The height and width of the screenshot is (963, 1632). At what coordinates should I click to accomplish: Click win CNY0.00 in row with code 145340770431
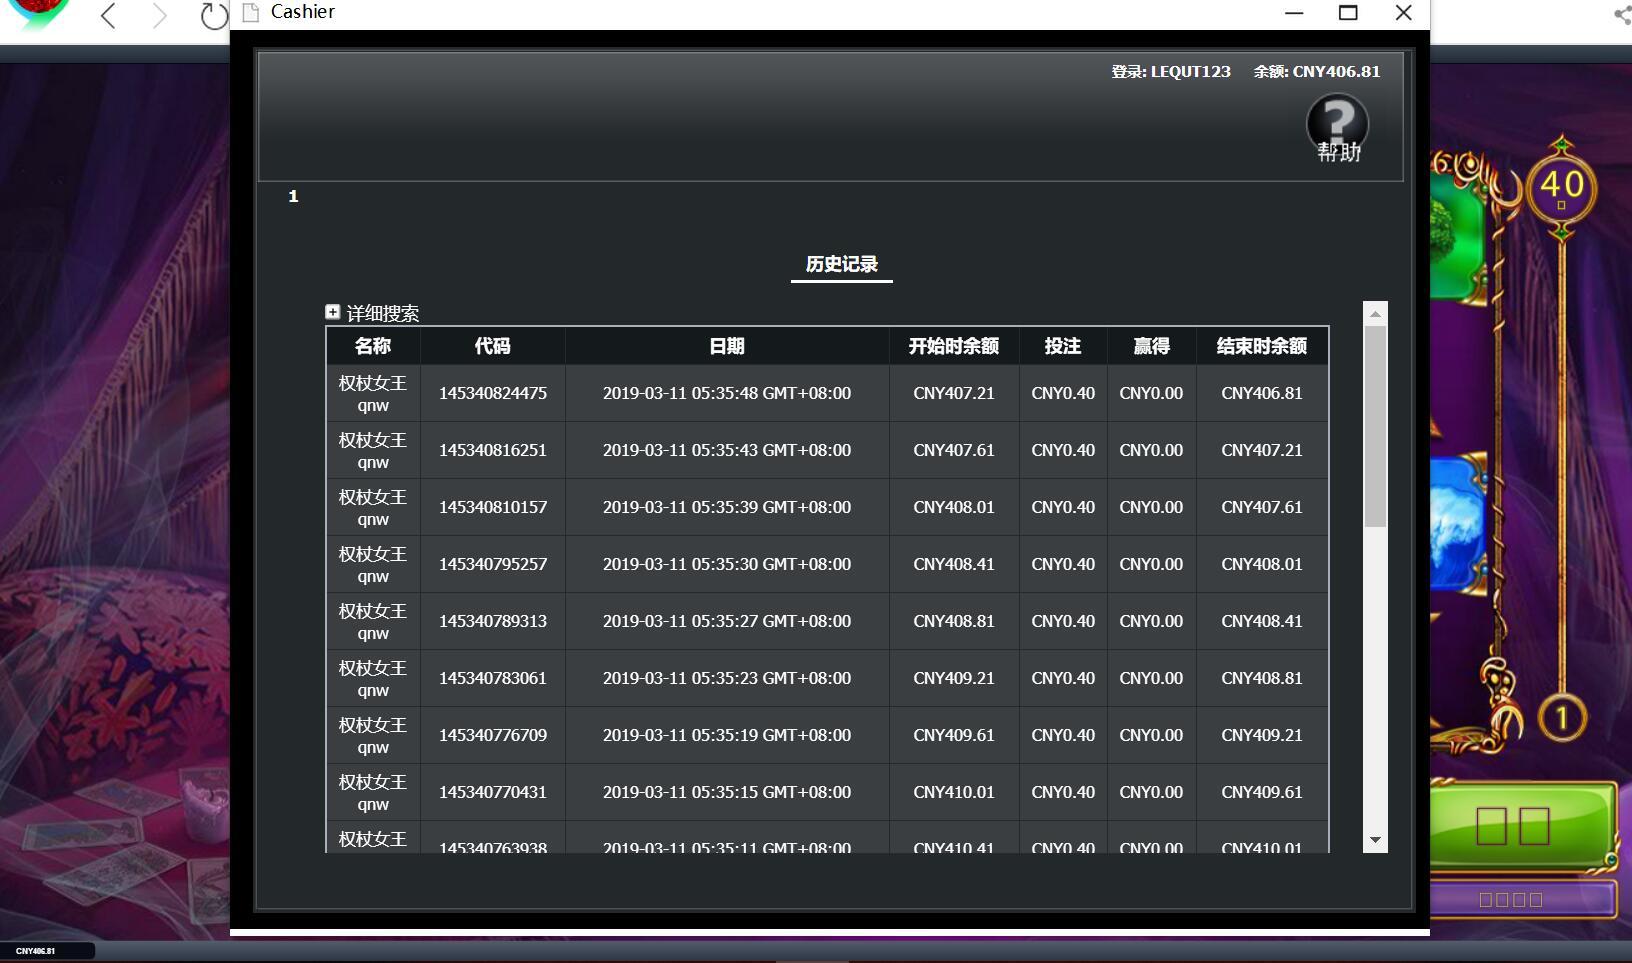(x=1151, y=792)
